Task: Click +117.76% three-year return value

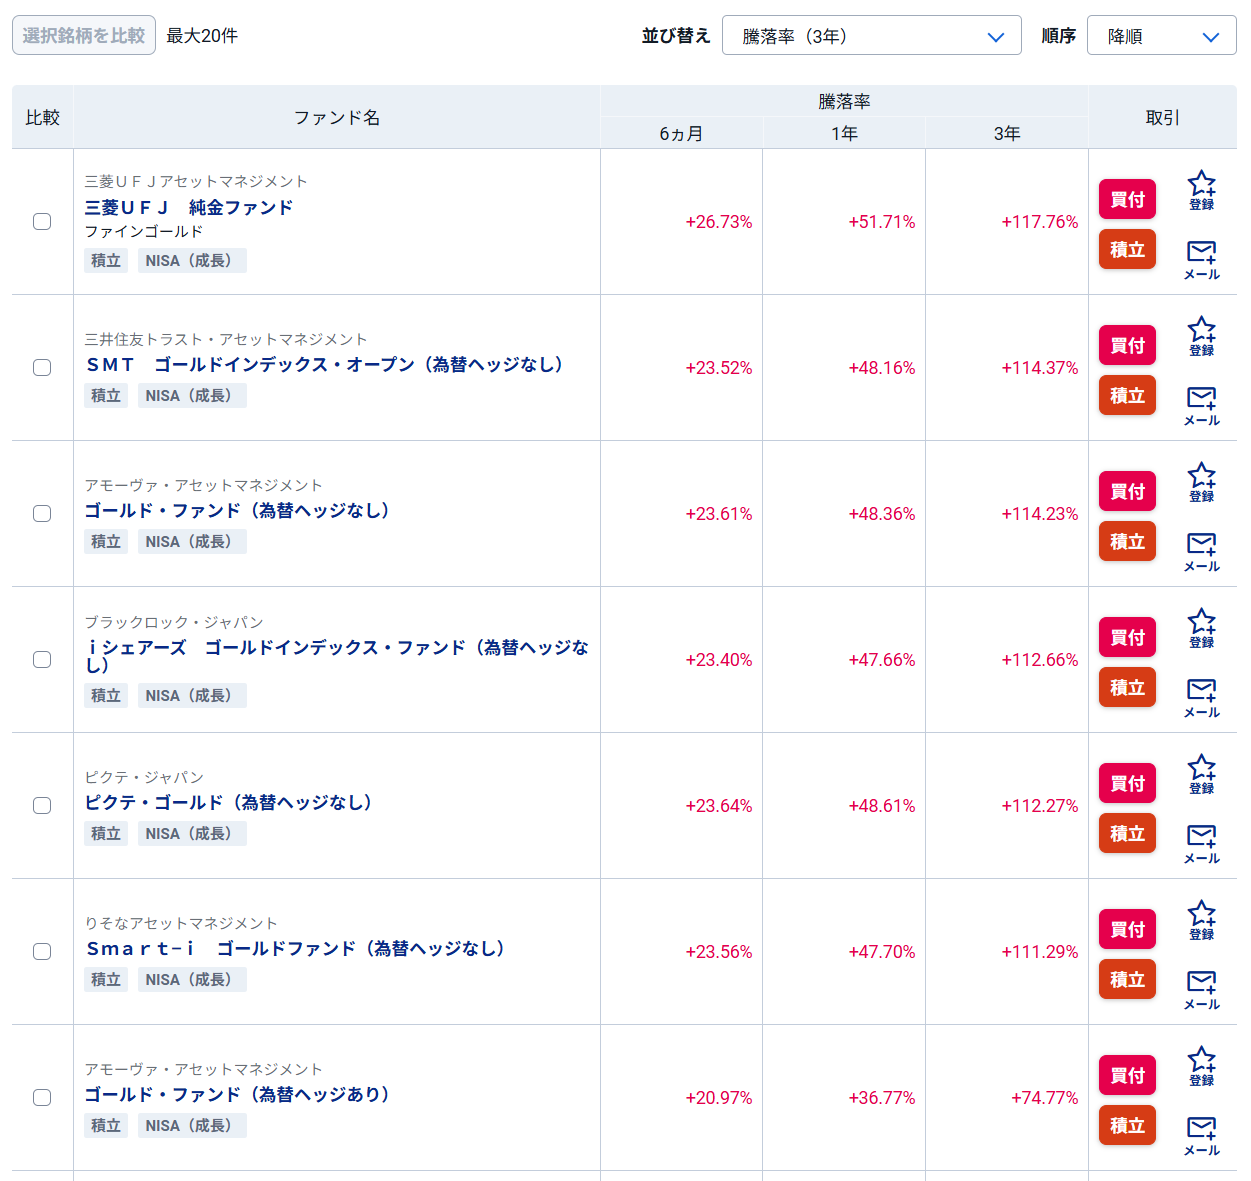Action: click(x=1040, y=222)
